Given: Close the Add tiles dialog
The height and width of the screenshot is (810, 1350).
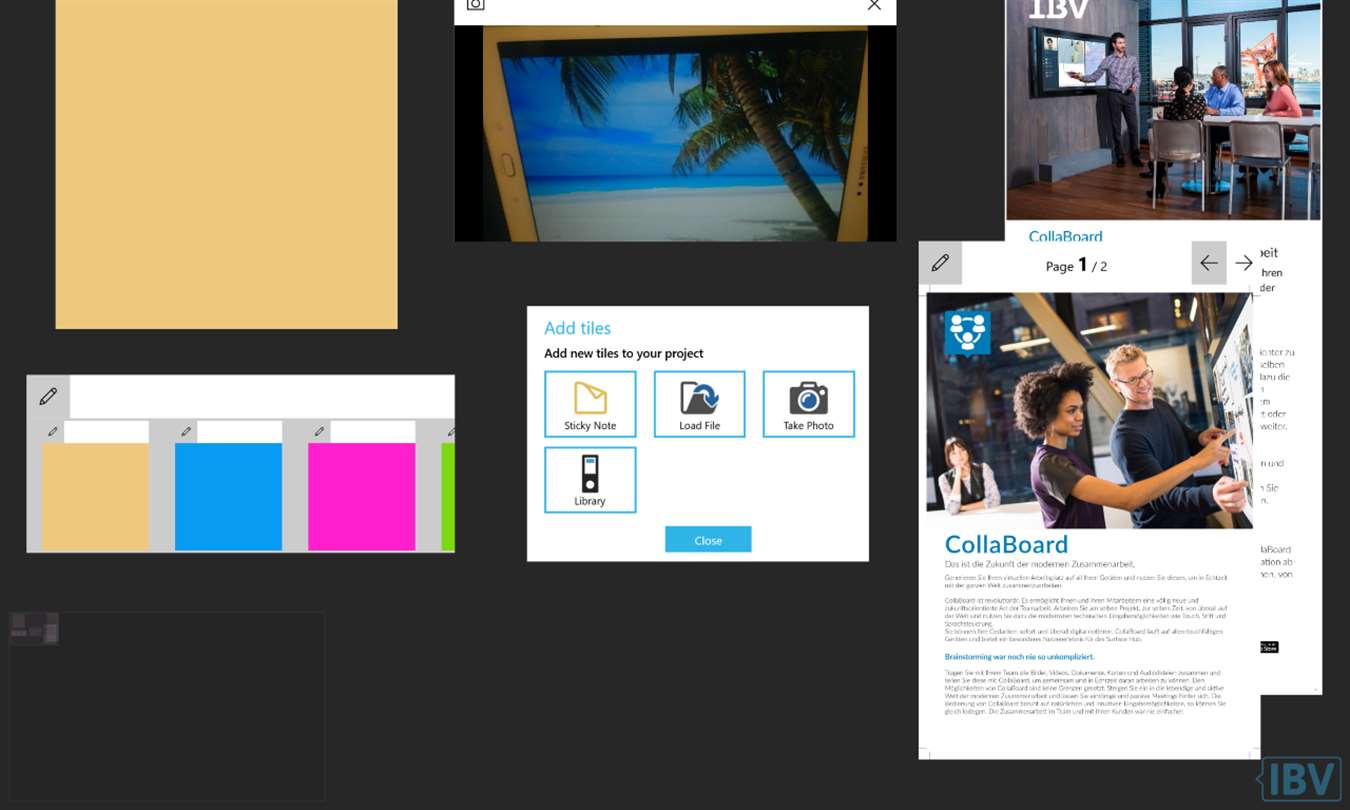Looking at the screenshot, I should [708, 540].
